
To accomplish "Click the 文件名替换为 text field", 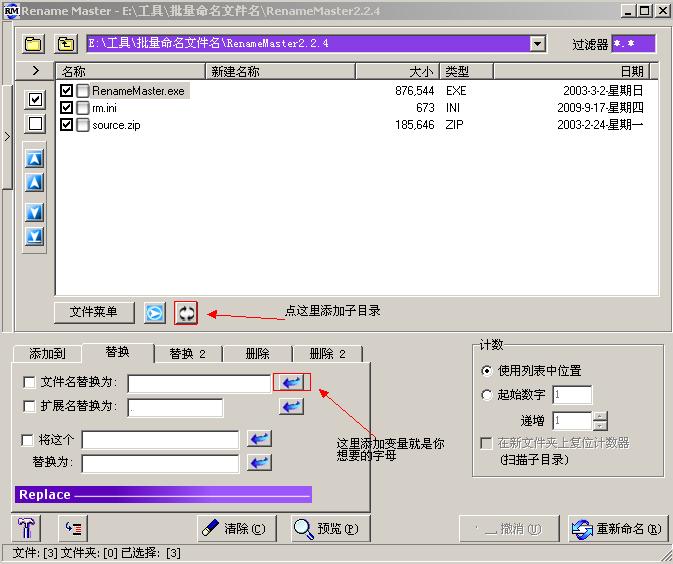I will 199,383.
